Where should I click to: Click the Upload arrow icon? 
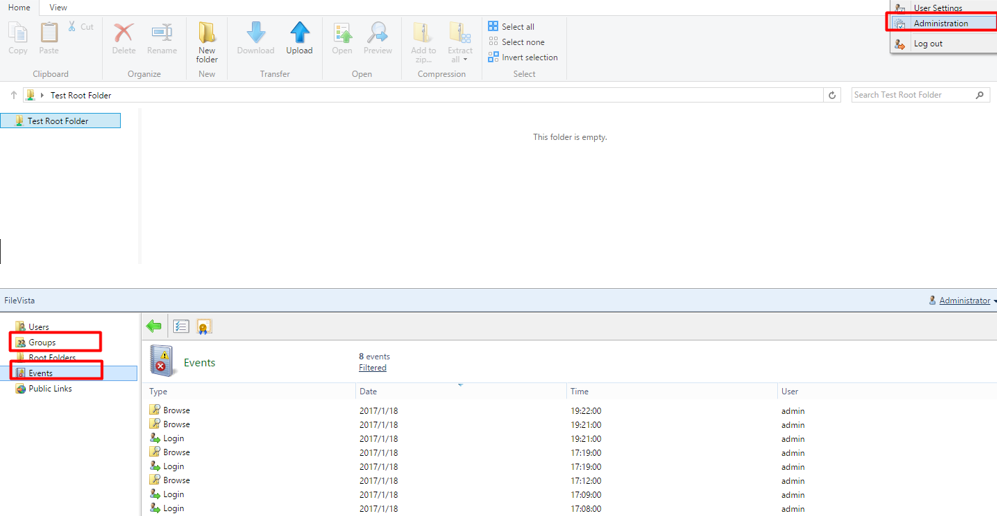[x=299, y=32]
